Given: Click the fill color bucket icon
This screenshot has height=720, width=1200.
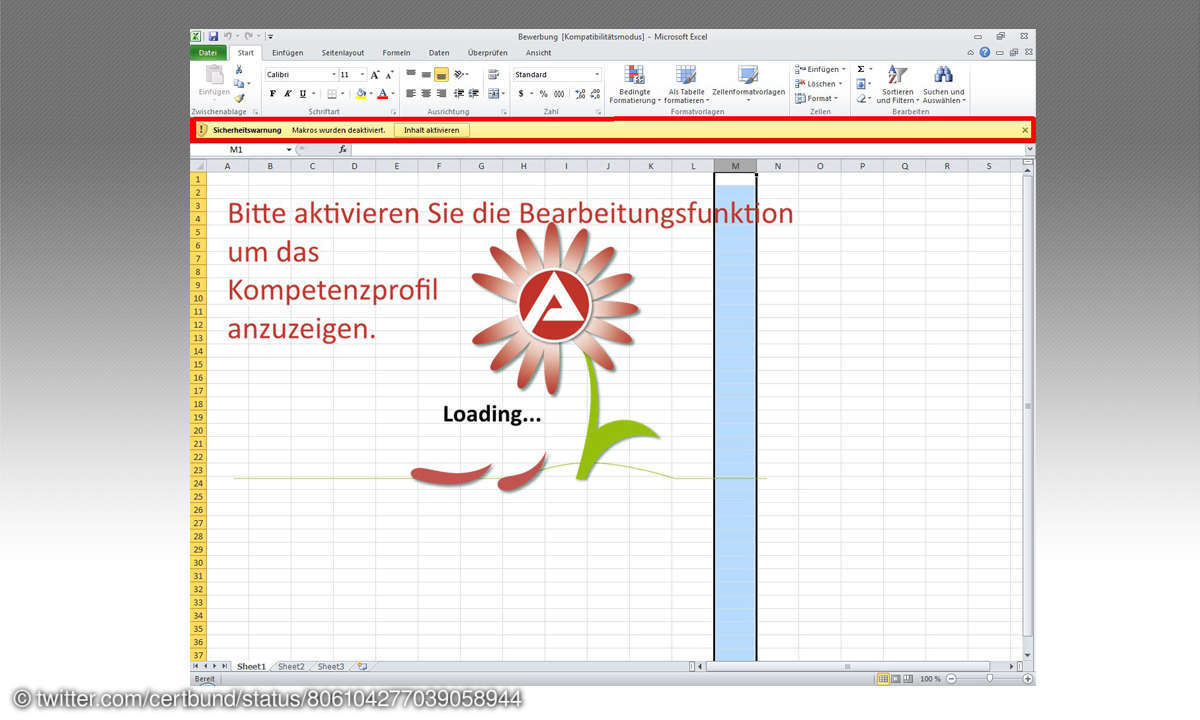Looking at the screenshot, I should (361, 94).
